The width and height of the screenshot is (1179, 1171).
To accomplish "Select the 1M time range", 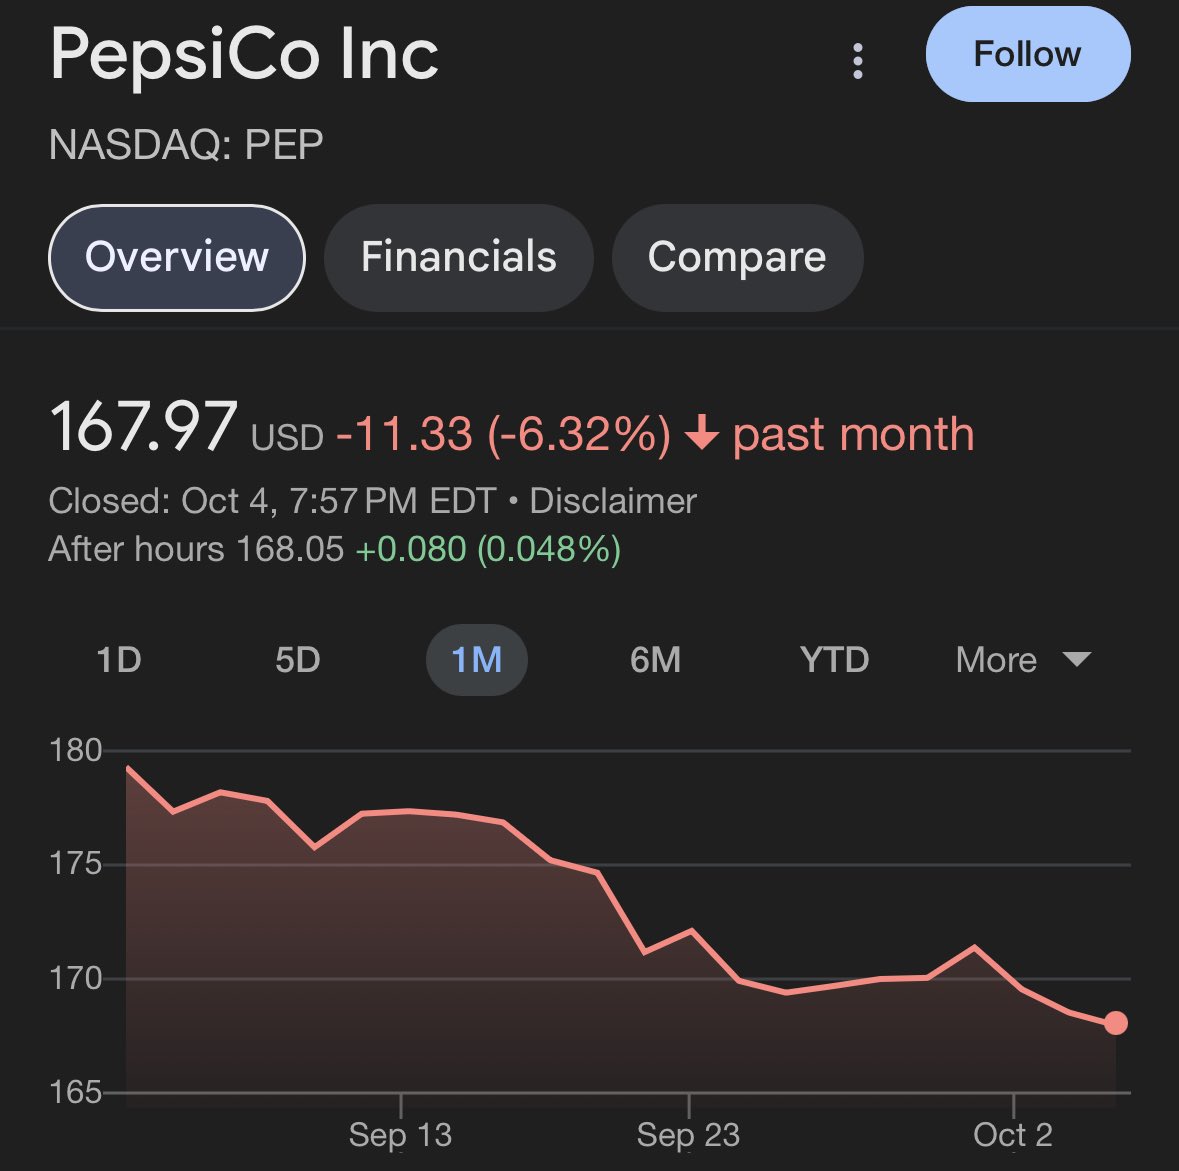I will pos(476,660).
